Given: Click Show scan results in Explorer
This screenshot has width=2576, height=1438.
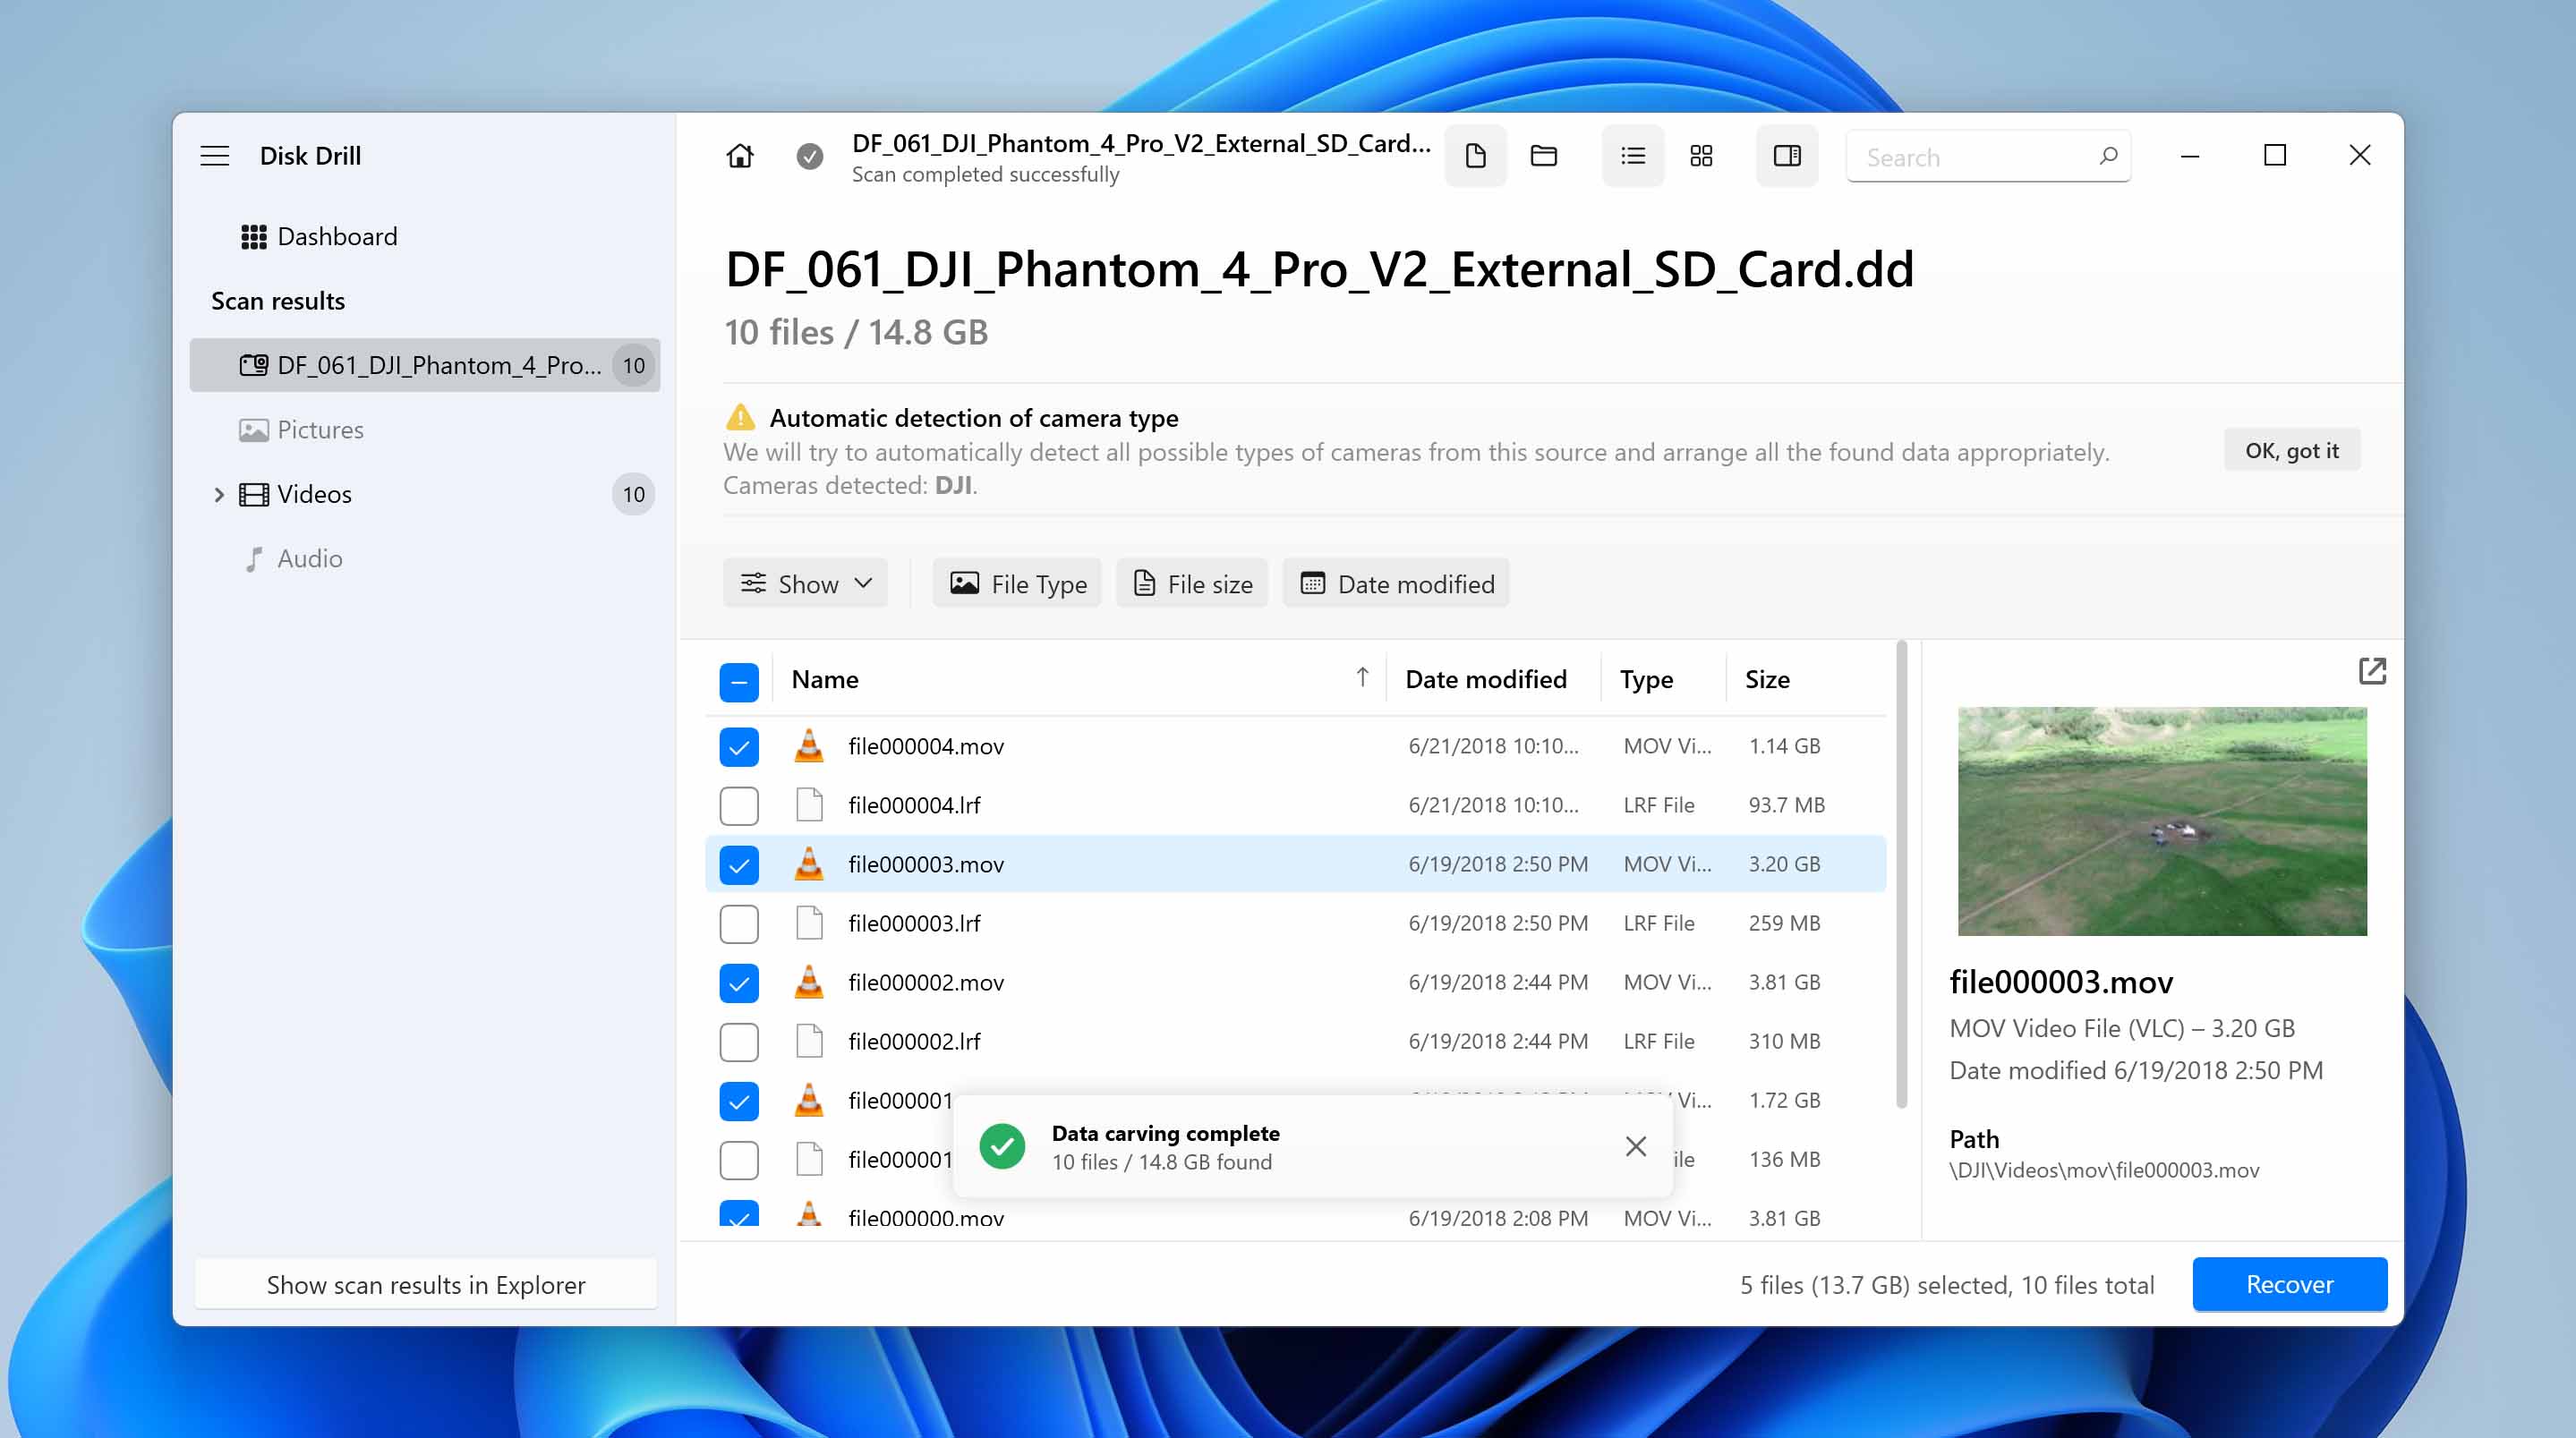Looking at the screenshot, I should (426, 1284).
